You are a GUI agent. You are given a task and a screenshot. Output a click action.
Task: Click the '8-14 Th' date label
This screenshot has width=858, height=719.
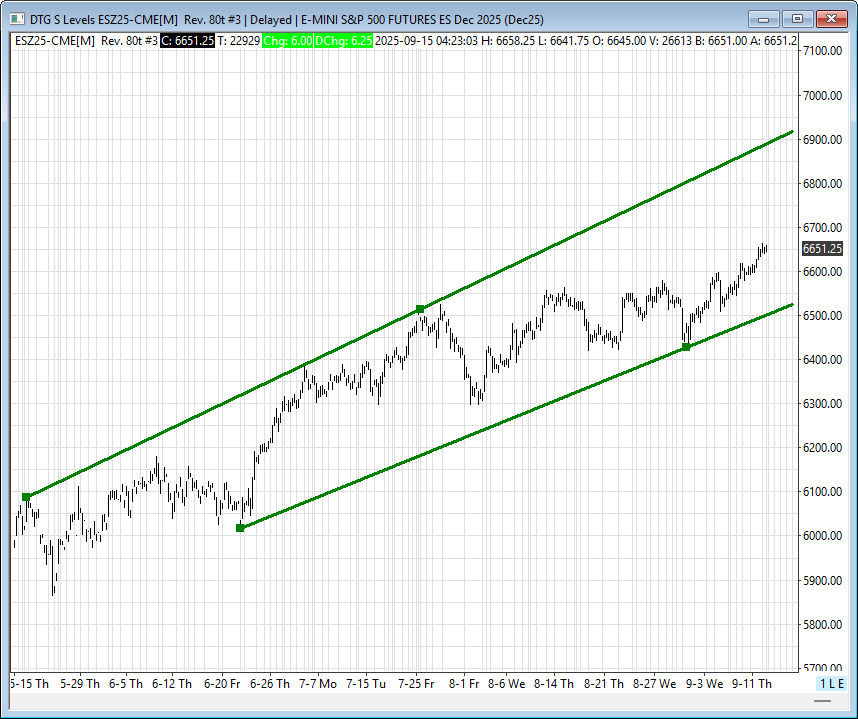click(x=554, y=684)
